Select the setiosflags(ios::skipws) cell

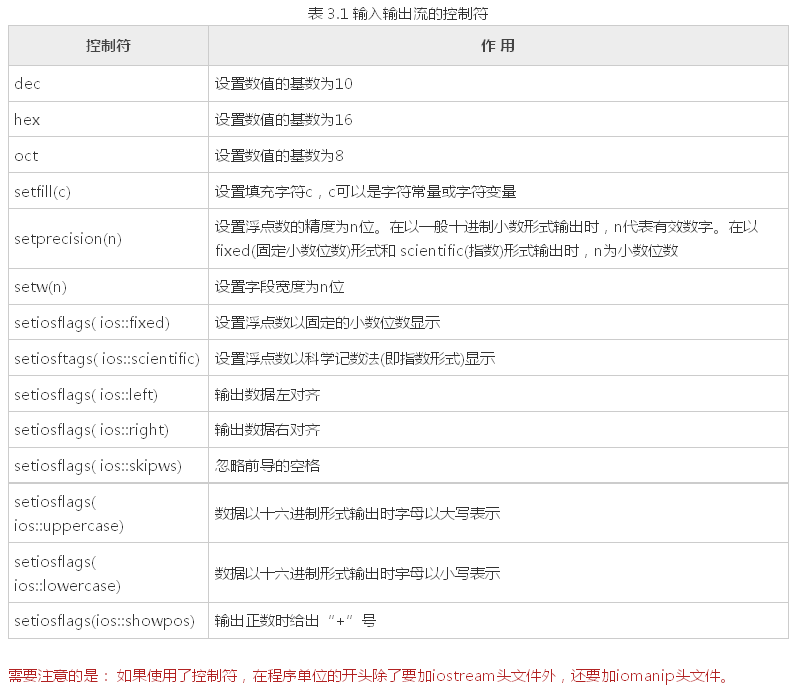[97, 466]
